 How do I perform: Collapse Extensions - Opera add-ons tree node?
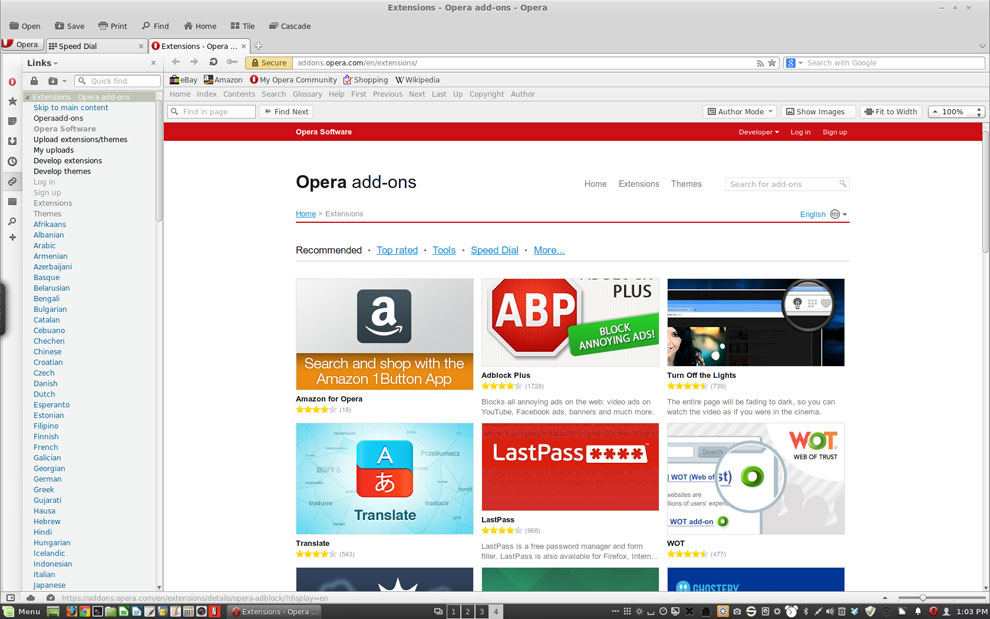click(x=27, y=97)
